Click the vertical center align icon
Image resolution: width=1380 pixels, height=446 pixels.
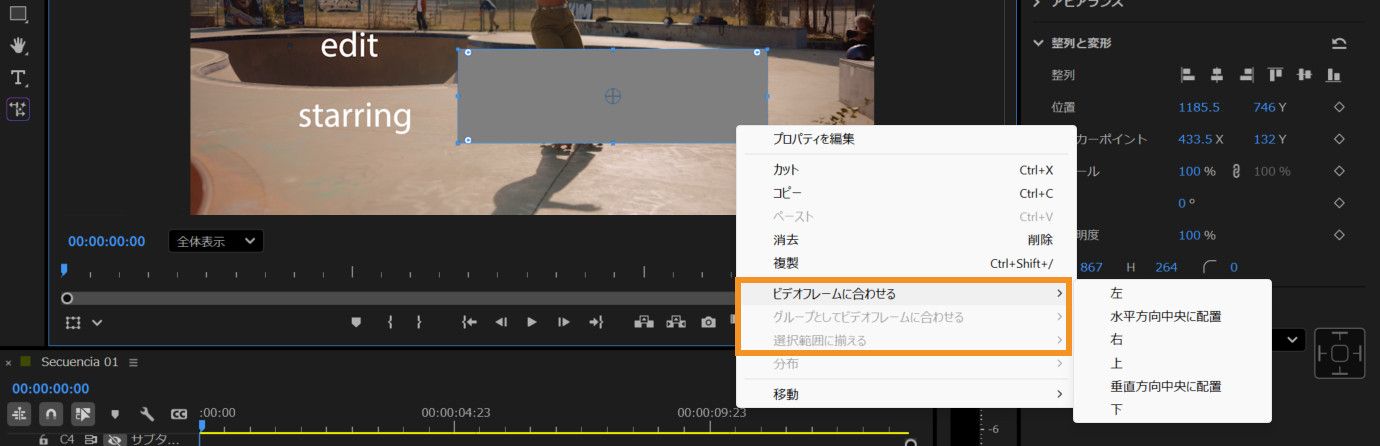(1304, 75)
